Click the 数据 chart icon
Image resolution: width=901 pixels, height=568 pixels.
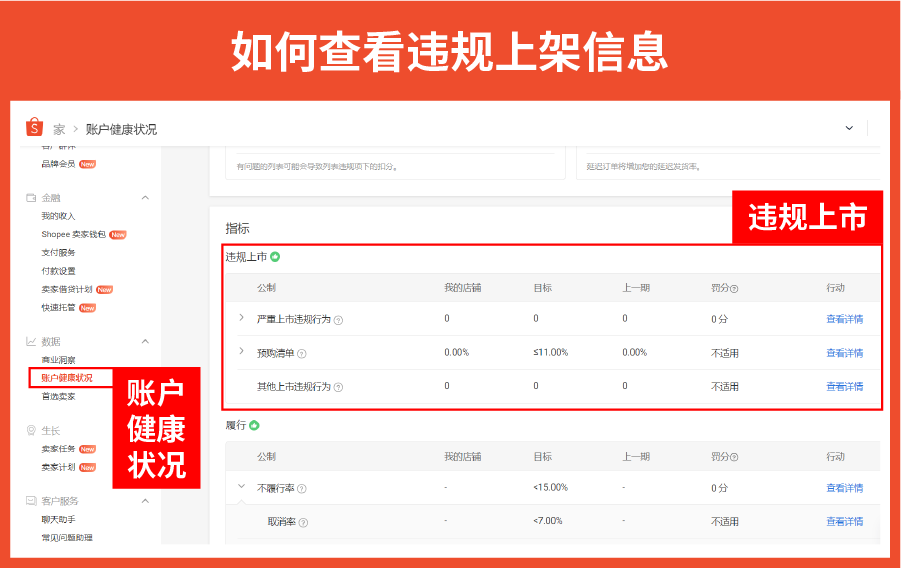click(x=31, y=341)
